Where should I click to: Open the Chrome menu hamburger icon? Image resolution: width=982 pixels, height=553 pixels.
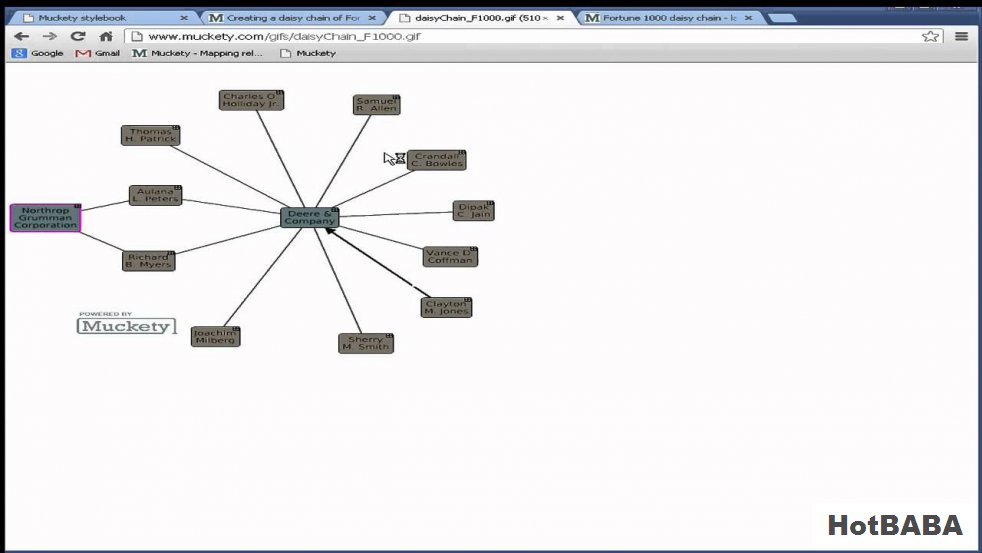(961, 36)
